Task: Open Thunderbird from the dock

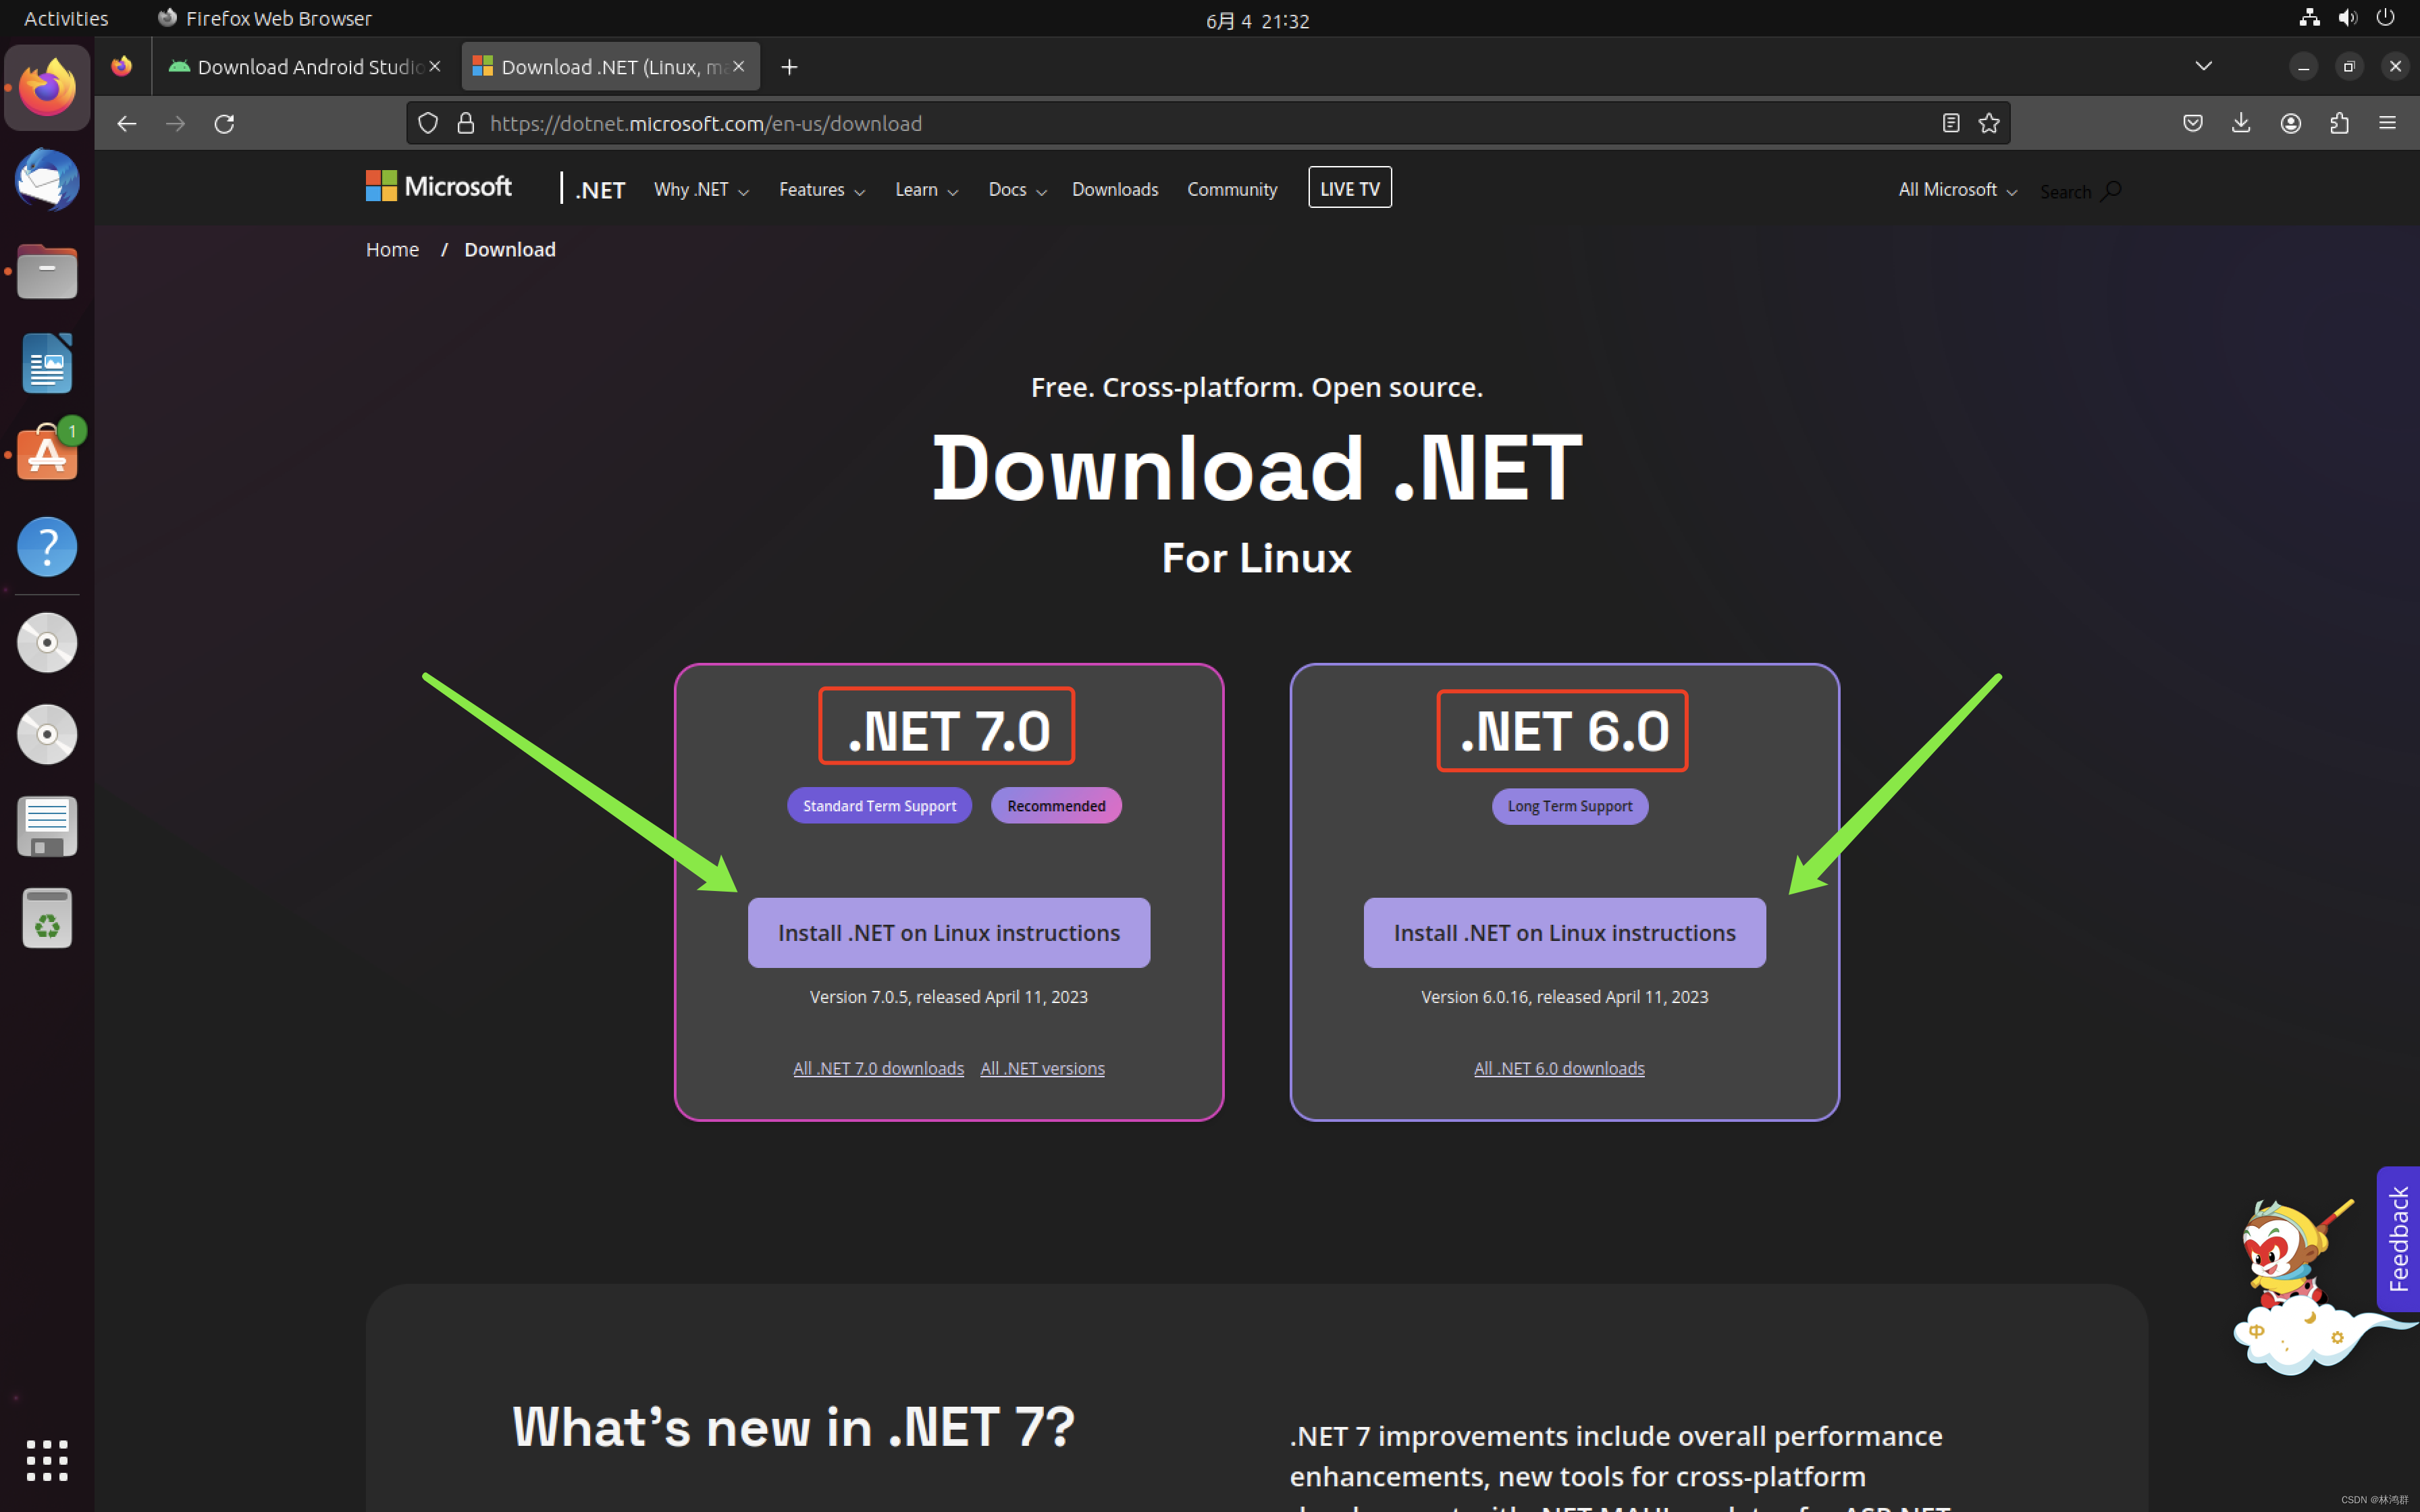Action: tap(46, 181)
